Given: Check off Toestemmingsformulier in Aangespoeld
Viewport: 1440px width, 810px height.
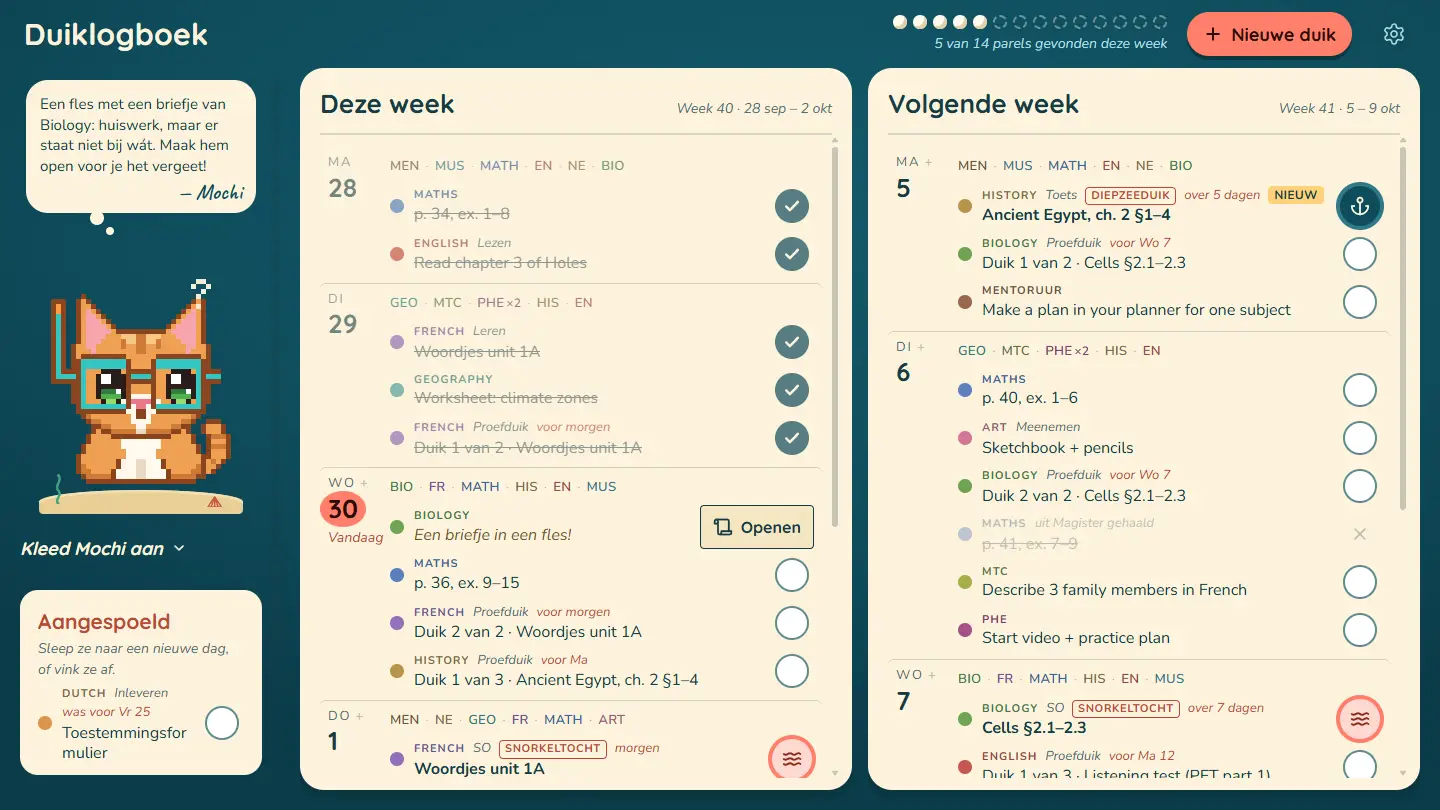Looking at the screenshot, I should click(x=222, y=723).
